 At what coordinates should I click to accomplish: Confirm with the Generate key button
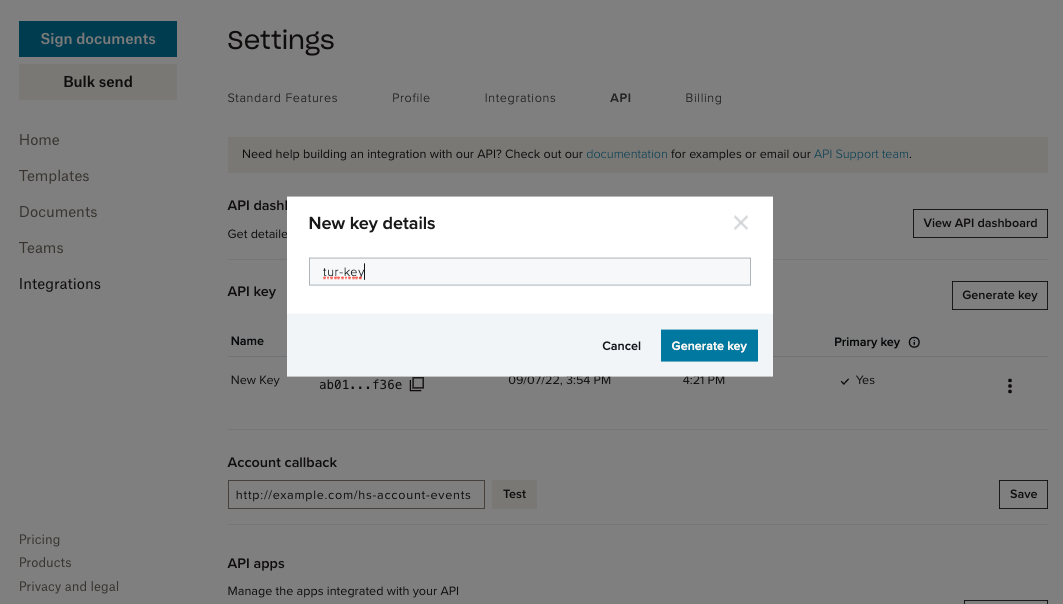tap(709, 345)
